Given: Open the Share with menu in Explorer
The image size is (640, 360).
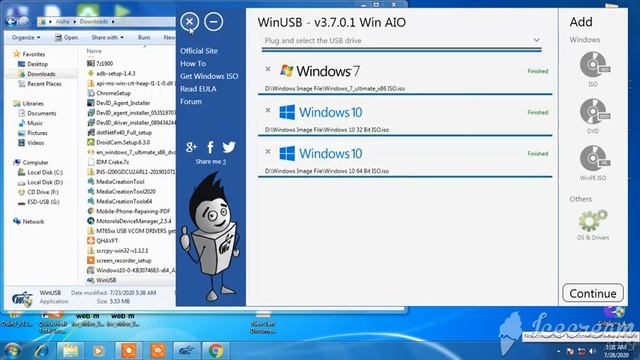Looking at the screenshot, I should point(107,37).
